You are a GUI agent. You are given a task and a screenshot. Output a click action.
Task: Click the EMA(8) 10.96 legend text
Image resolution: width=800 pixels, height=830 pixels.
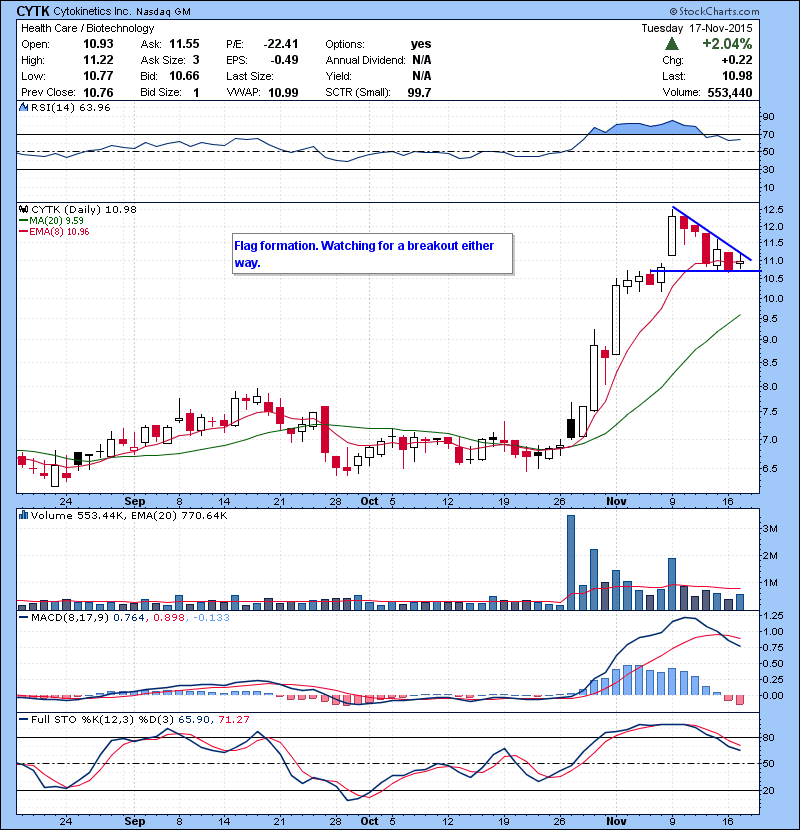pos(59,232)
